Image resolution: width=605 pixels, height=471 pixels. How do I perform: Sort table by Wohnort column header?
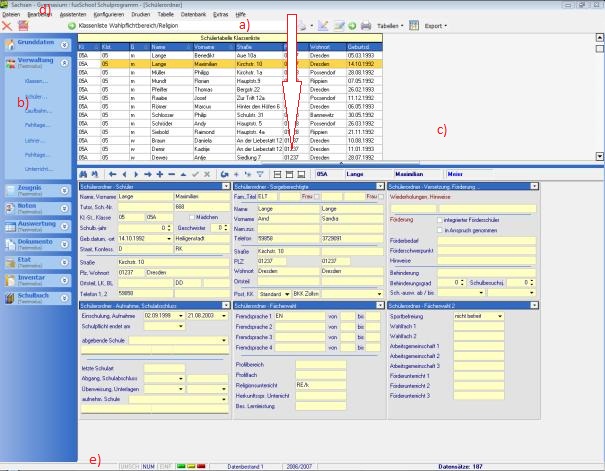pos(327,47)
